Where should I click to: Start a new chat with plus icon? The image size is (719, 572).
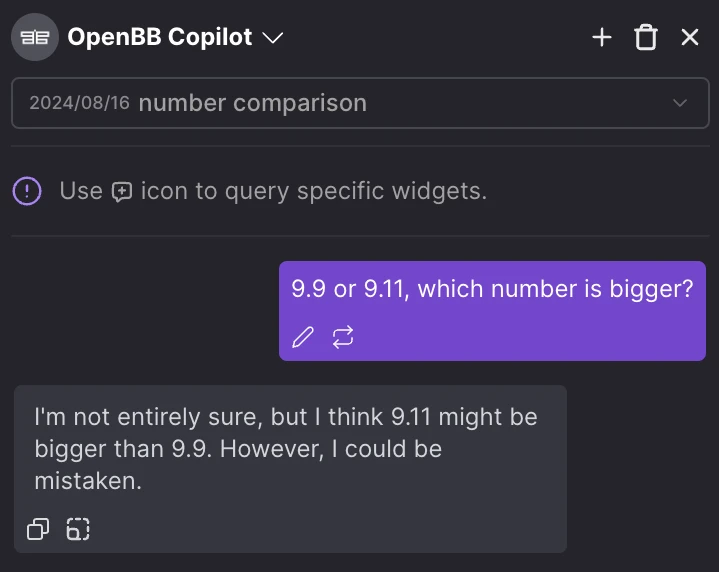(x=602, y=38)
